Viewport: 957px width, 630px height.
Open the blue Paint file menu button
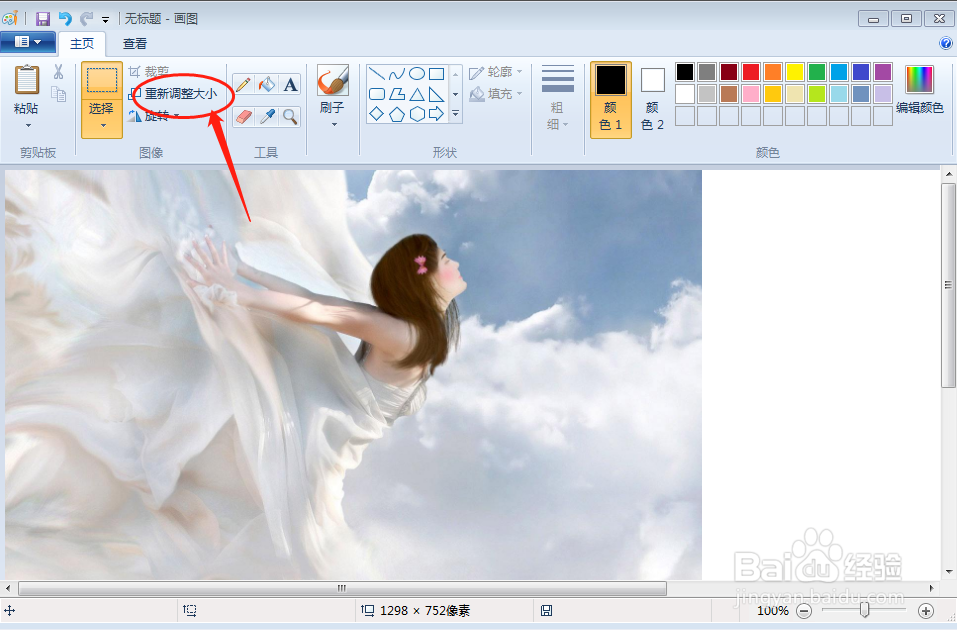coord(28,42)
